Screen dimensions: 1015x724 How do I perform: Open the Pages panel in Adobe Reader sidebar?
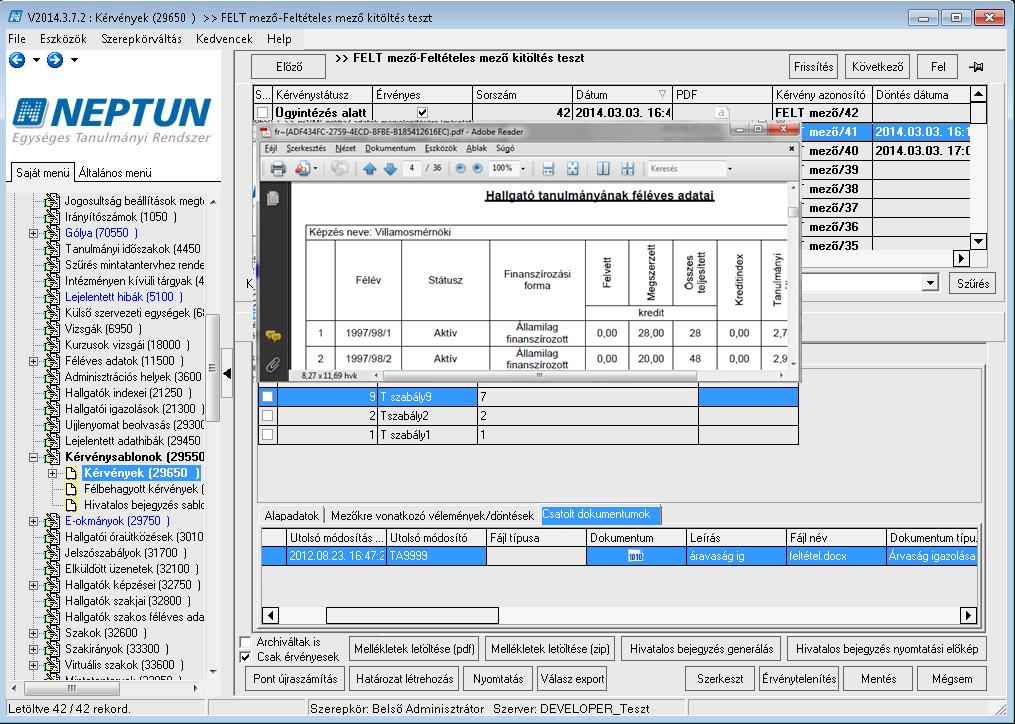pyautogui.click(x=273, y=198)
